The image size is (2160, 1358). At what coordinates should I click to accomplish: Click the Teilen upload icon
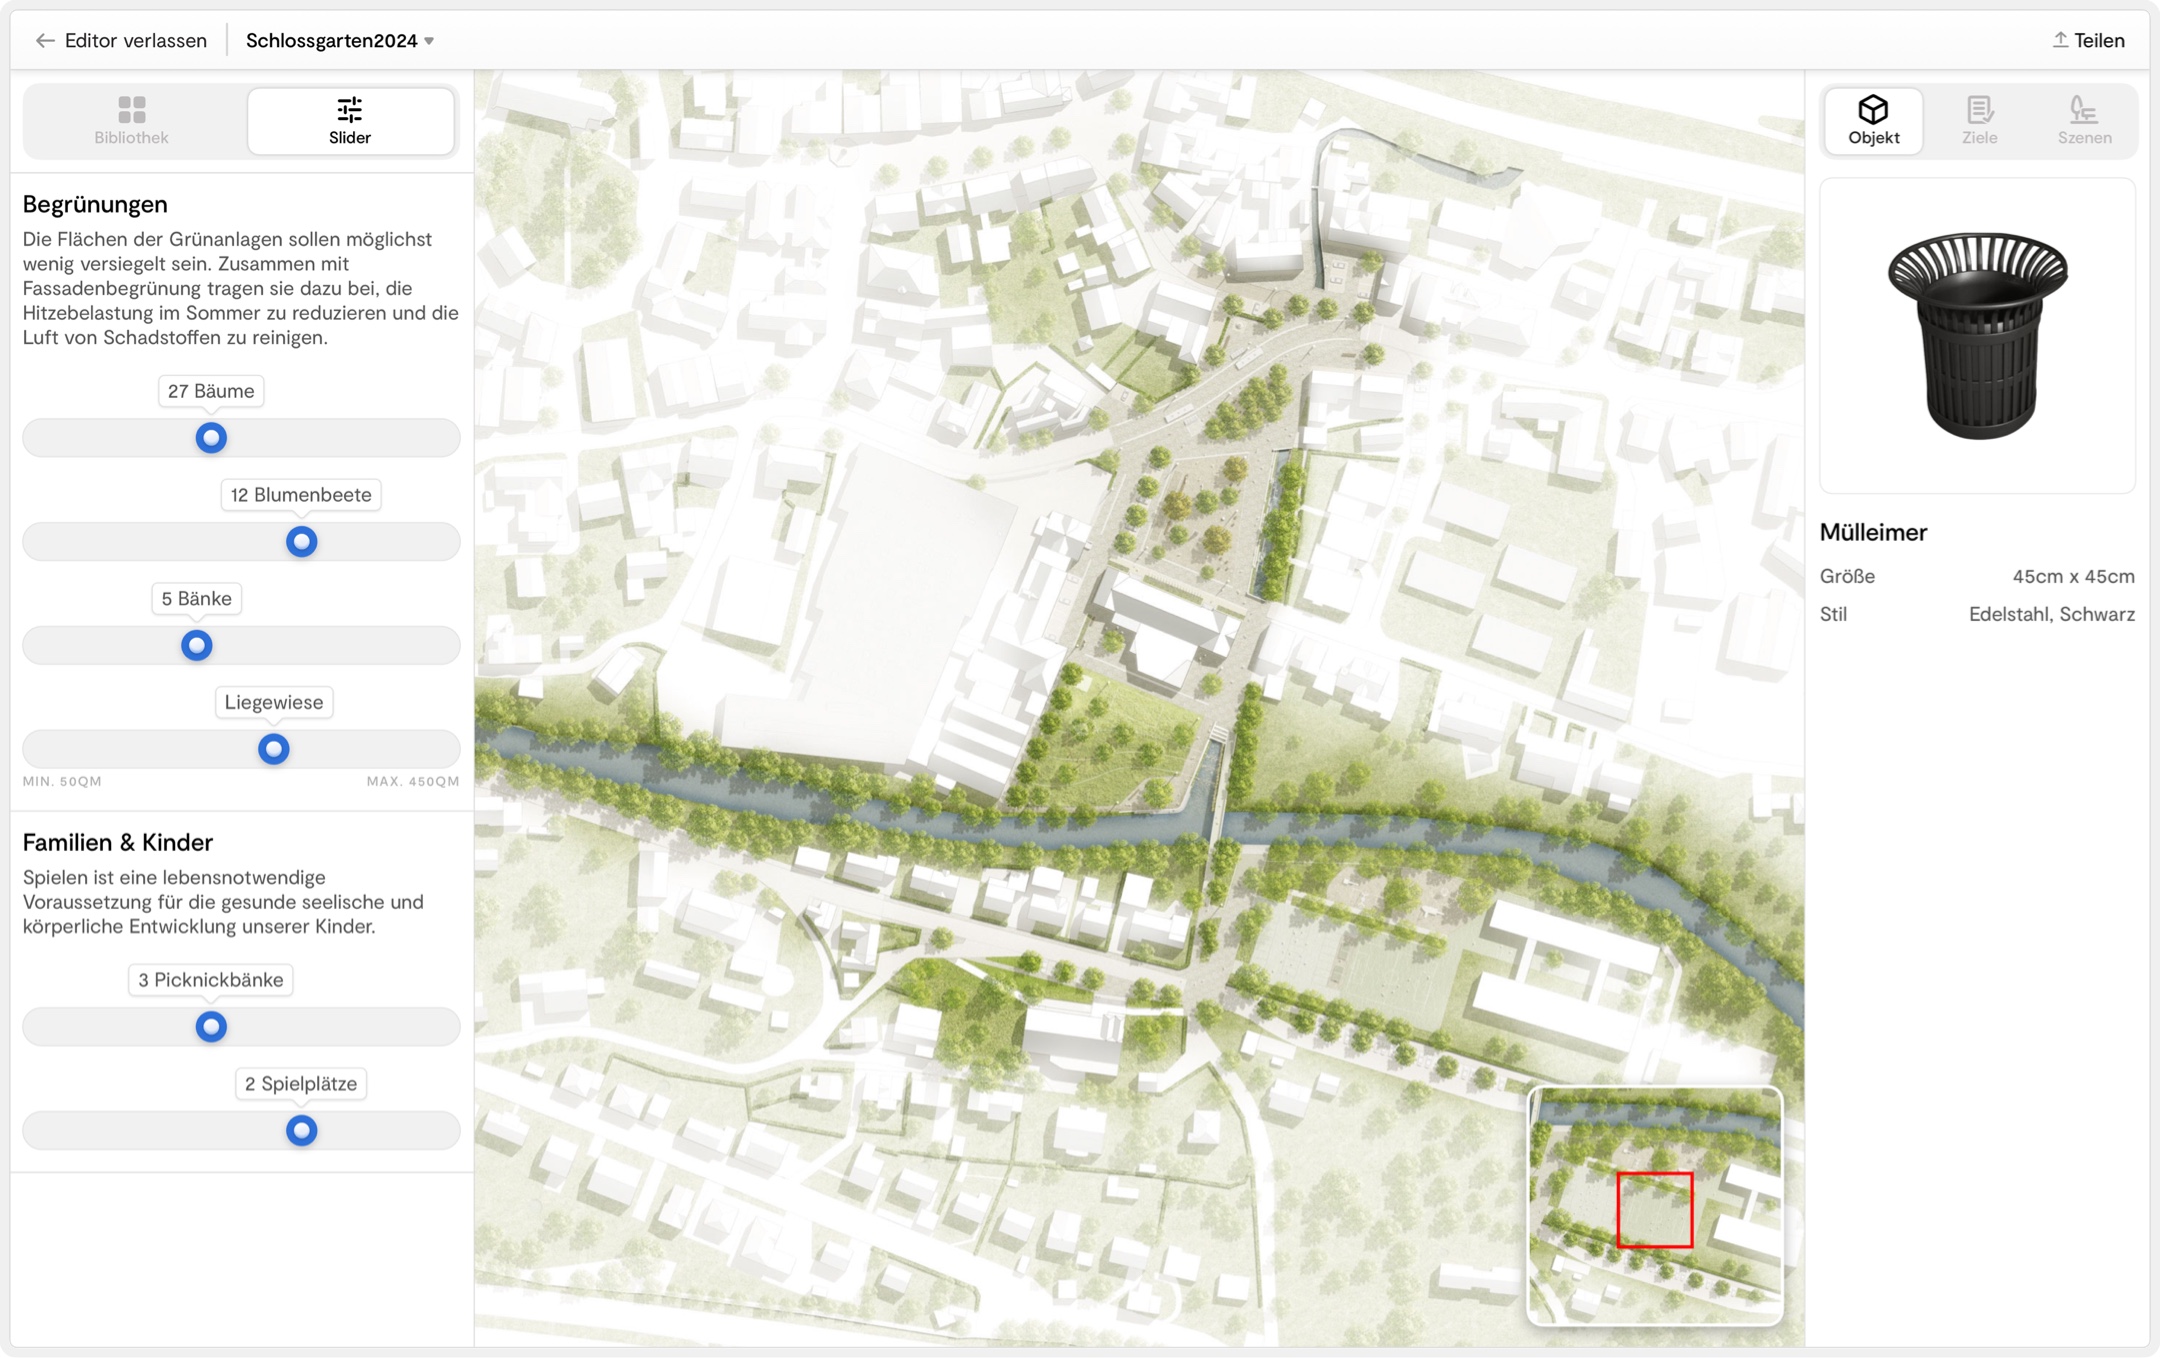(x=2060, y=40)
